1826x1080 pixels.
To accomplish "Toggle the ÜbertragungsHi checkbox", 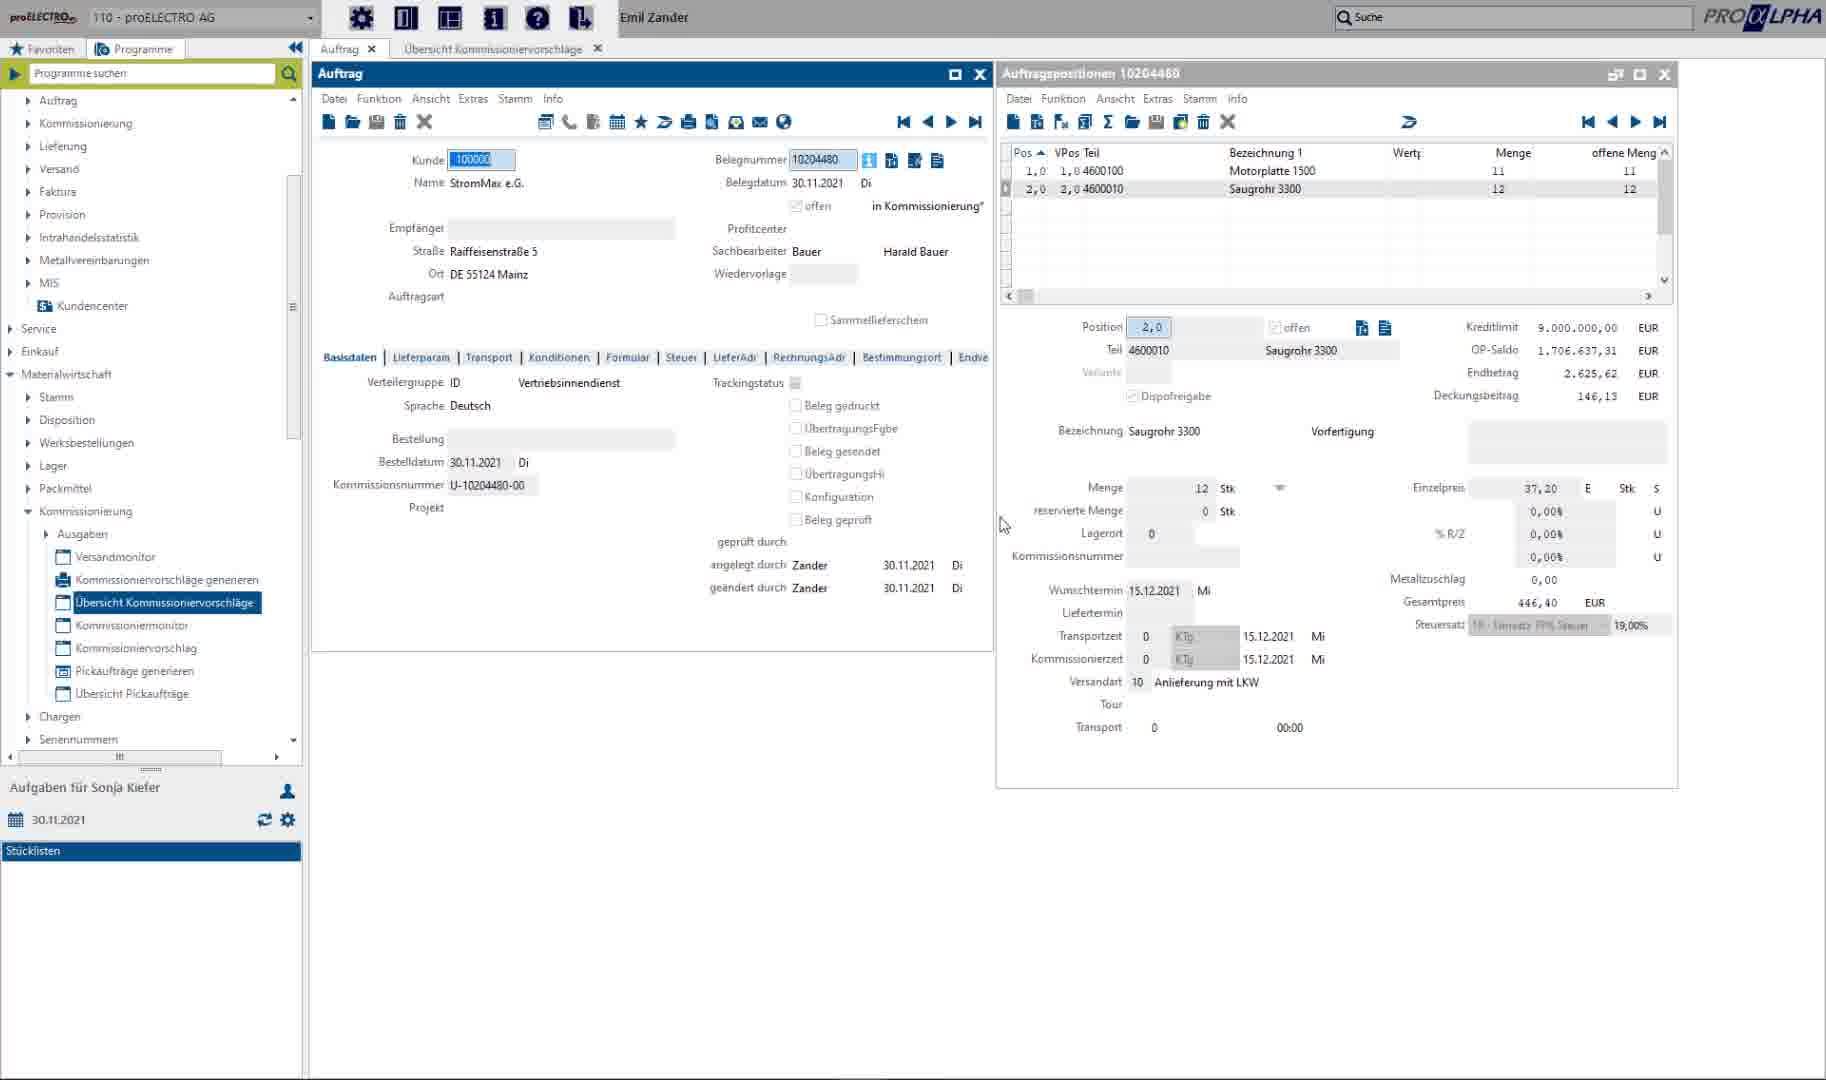I will pyautogui.click(x=796, y=474).
